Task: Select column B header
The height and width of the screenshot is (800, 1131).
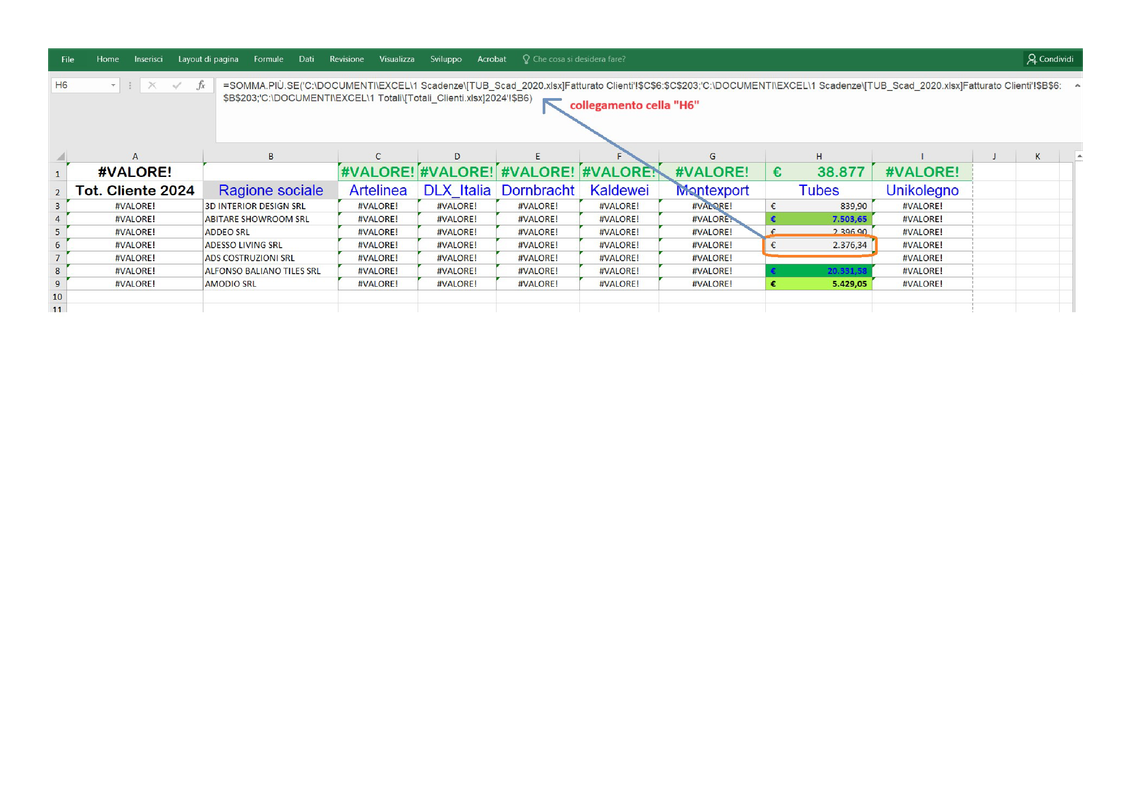Action: click(270, 156)
